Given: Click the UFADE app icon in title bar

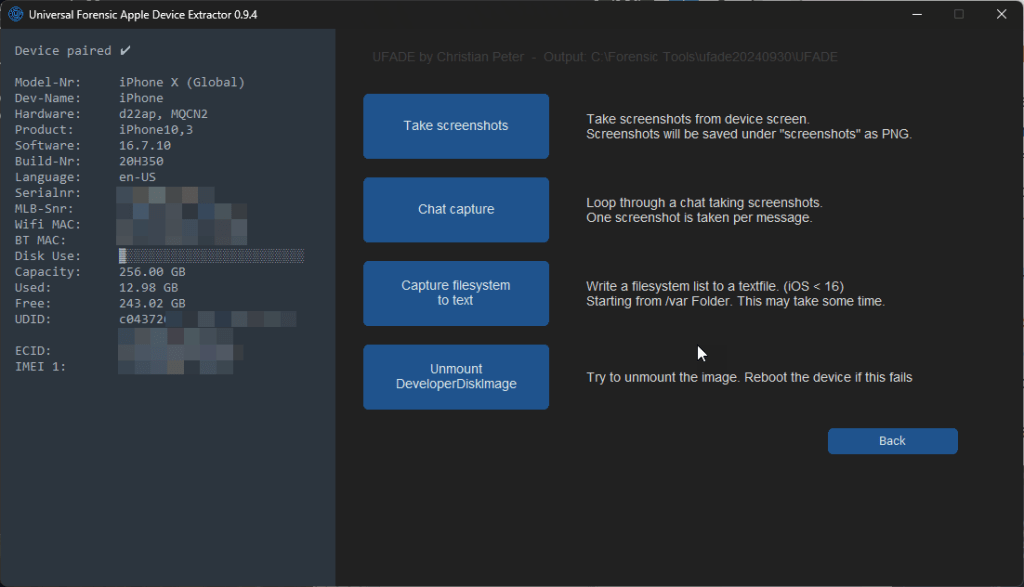Looking at the screenshot, I should tap(15, 14).
